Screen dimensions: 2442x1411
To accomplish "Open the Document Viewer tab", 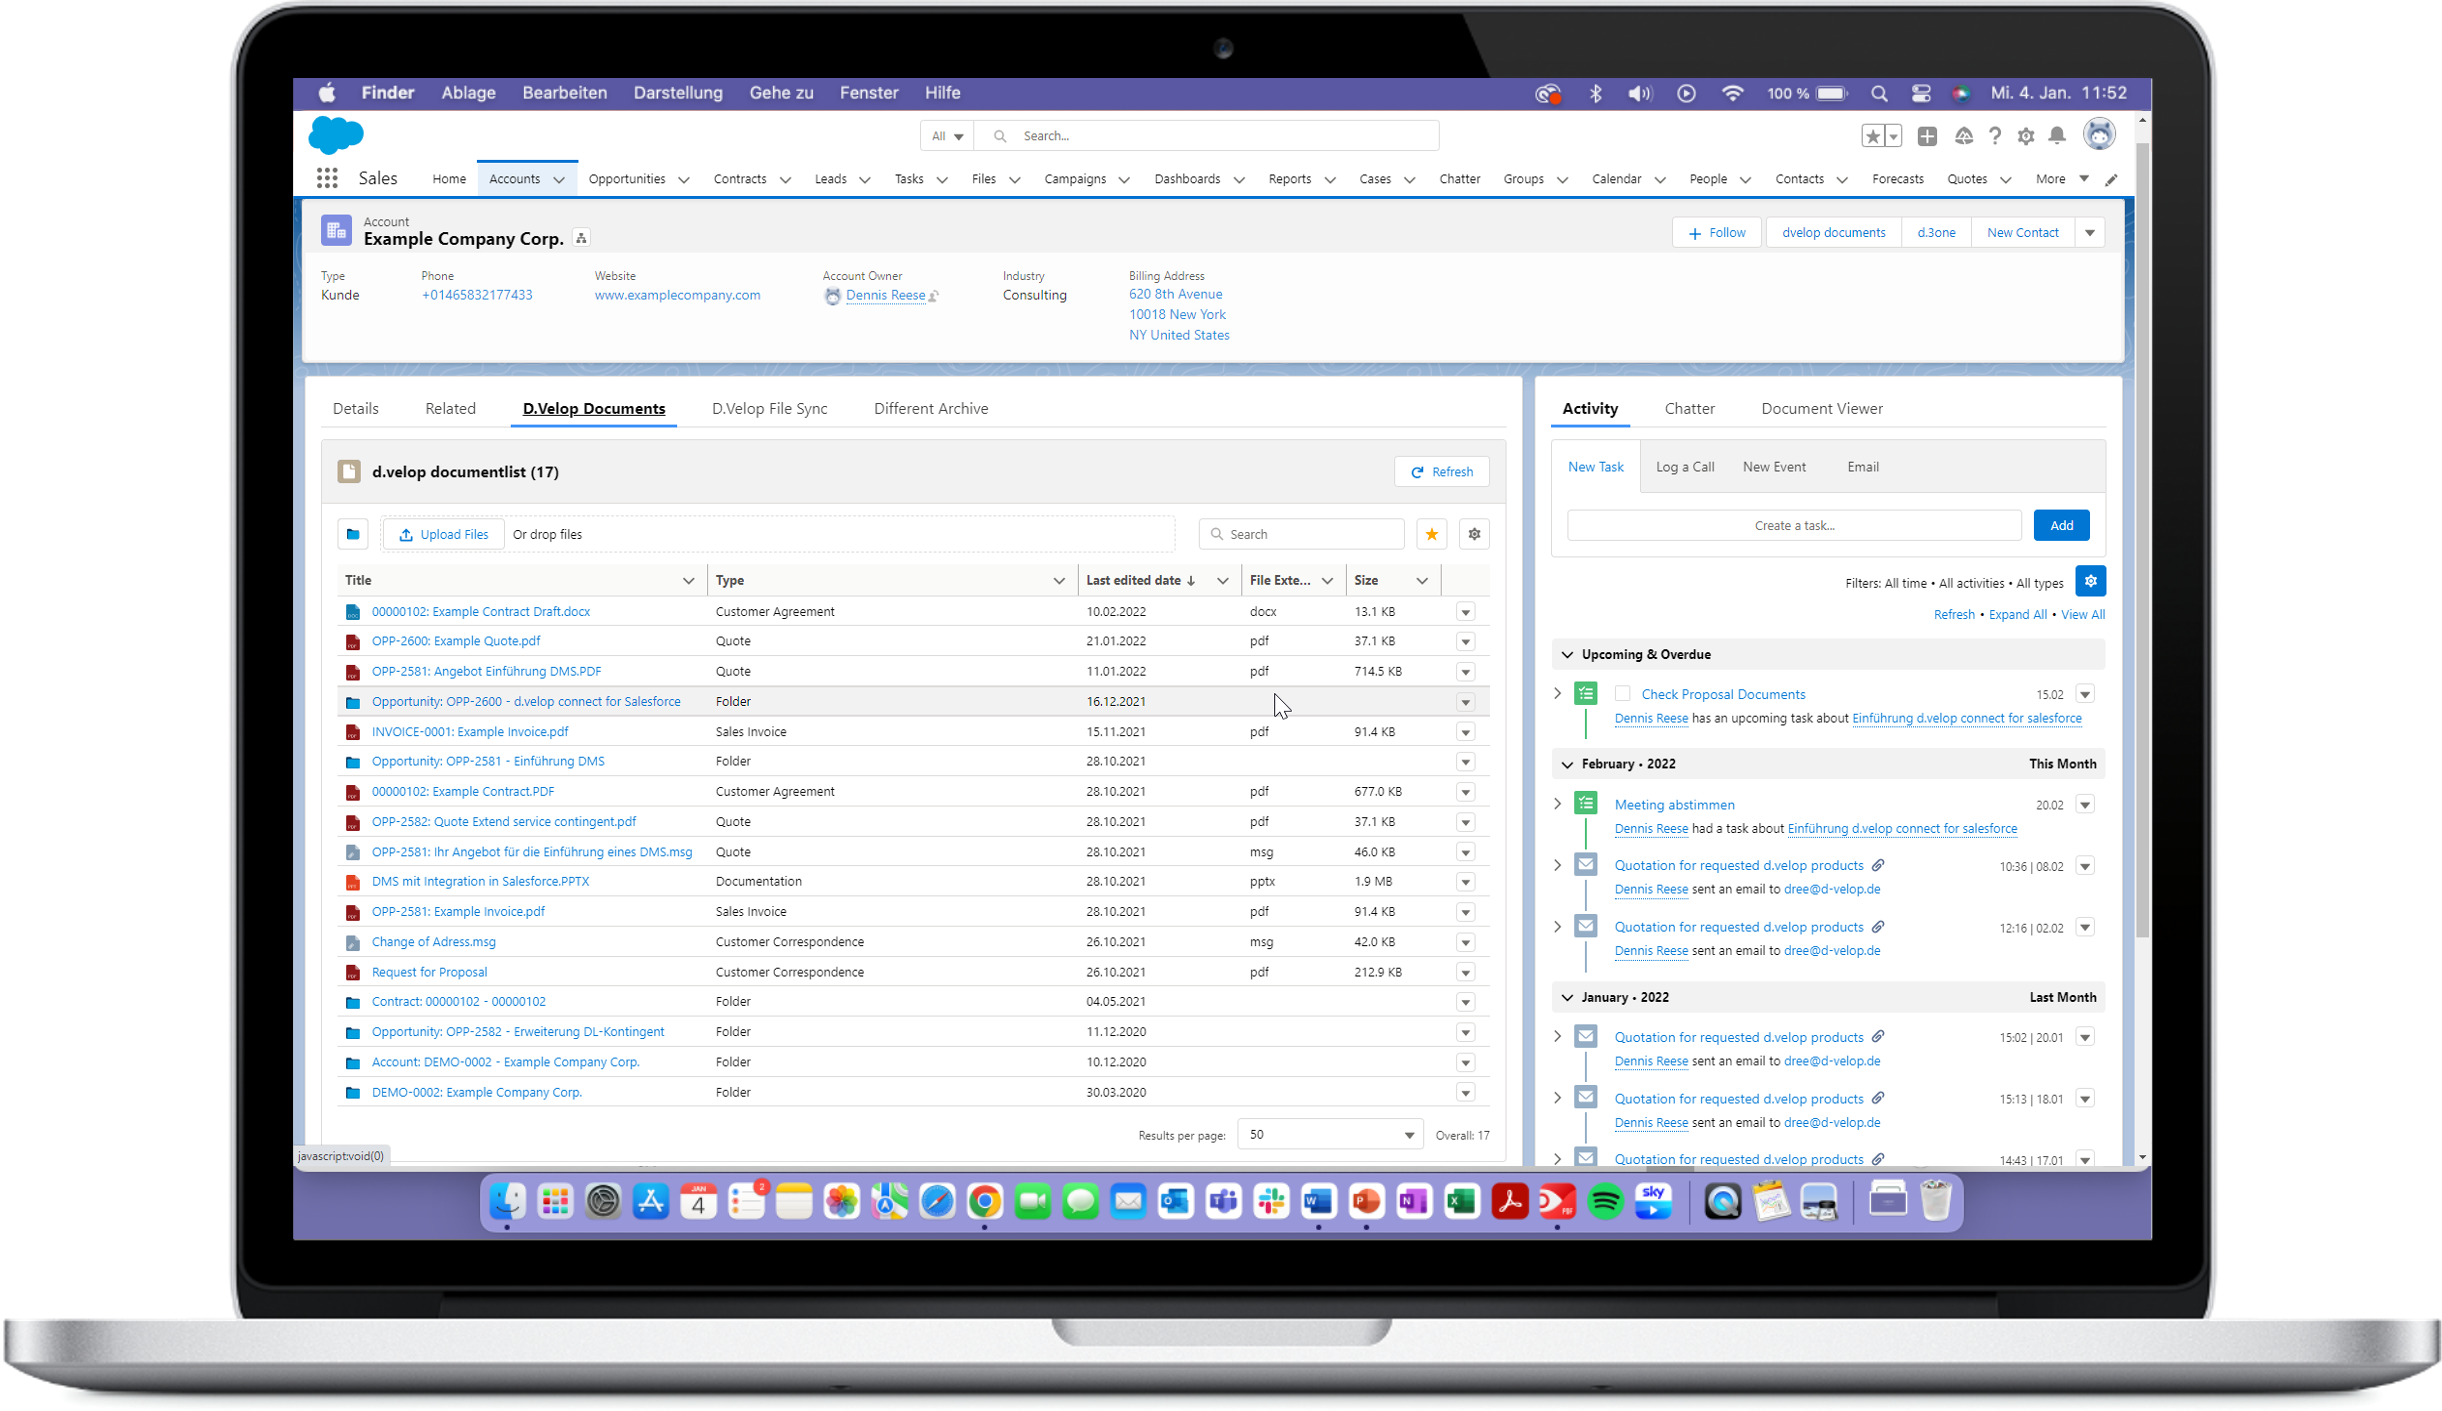I will point(1821,408).
